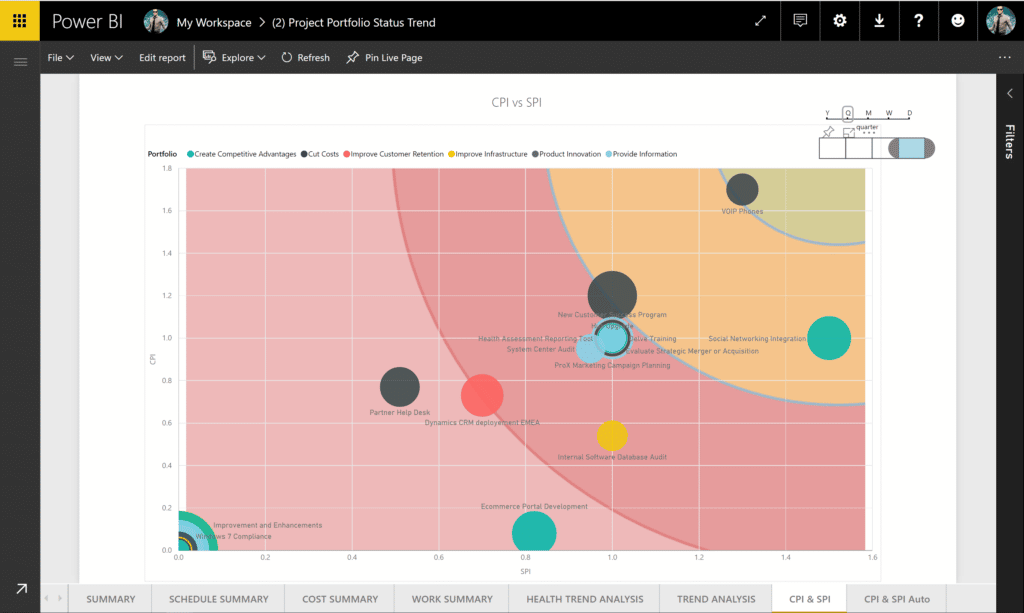This screenshot has width=1024, height=613.
Task: Open the SCHEDULE SUMMARY tab
Action: pyautogui.click(x=218, y=599)
